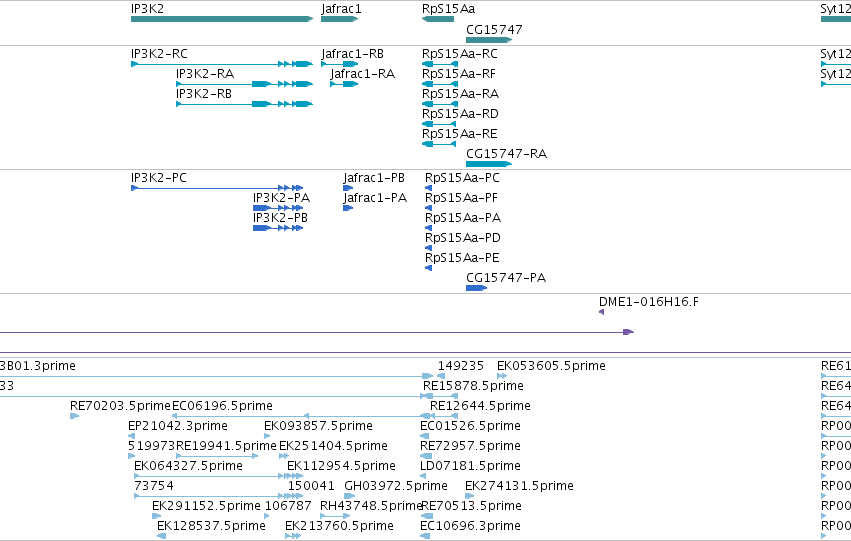Click EST 150041
This screenshot has width=851, height=541.
(x=295, y=496)
